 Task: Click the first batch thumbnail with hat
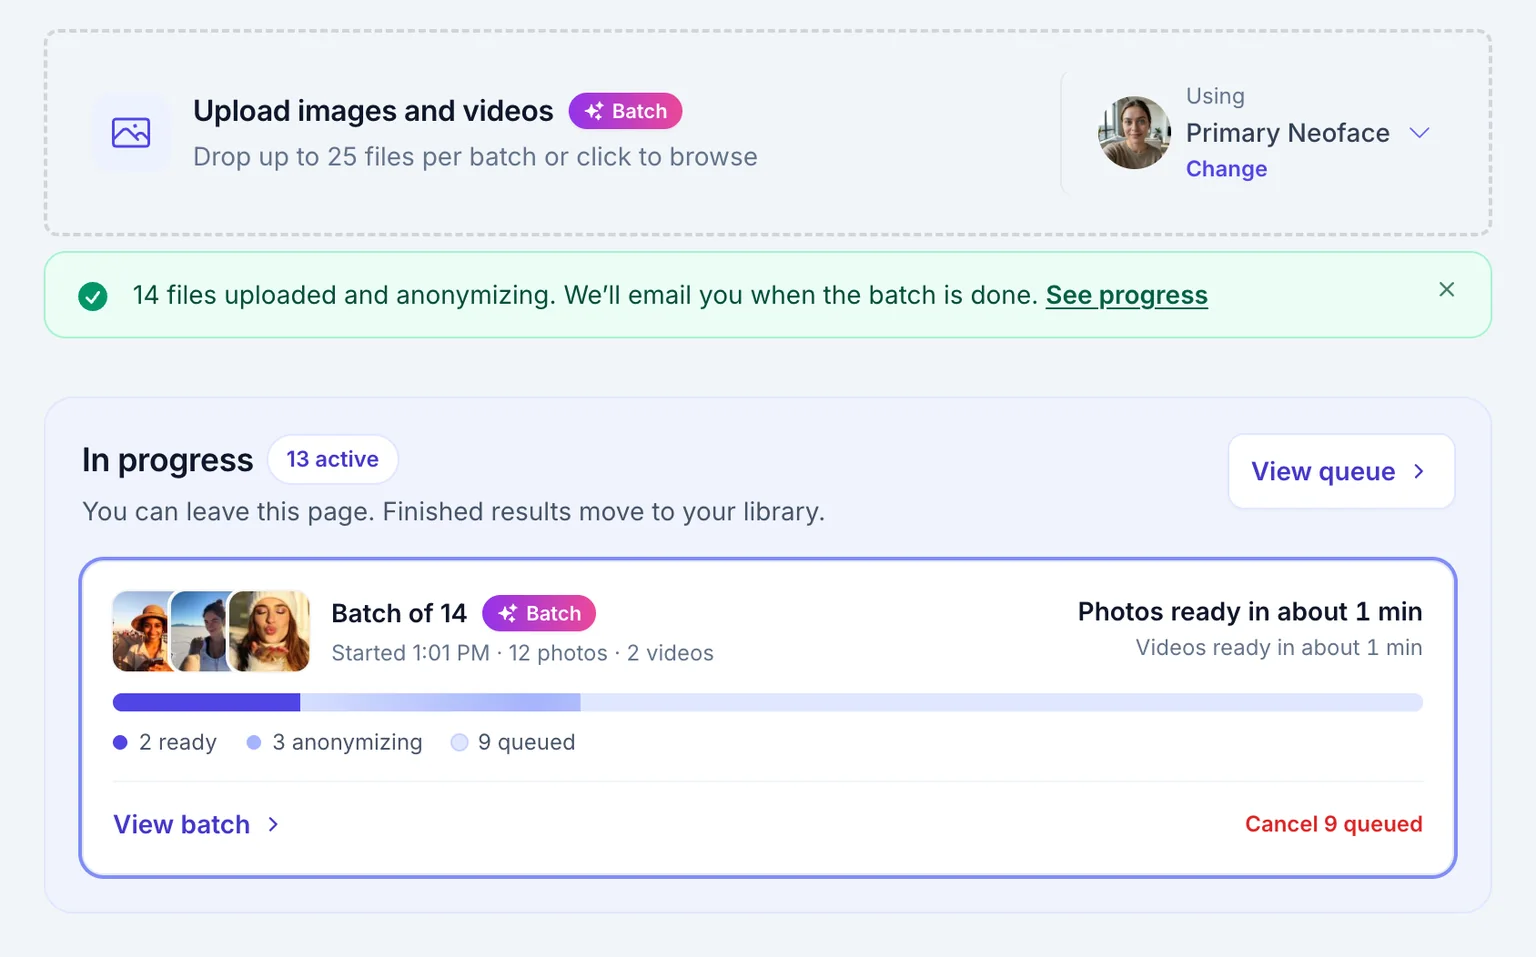click(142, 631)
